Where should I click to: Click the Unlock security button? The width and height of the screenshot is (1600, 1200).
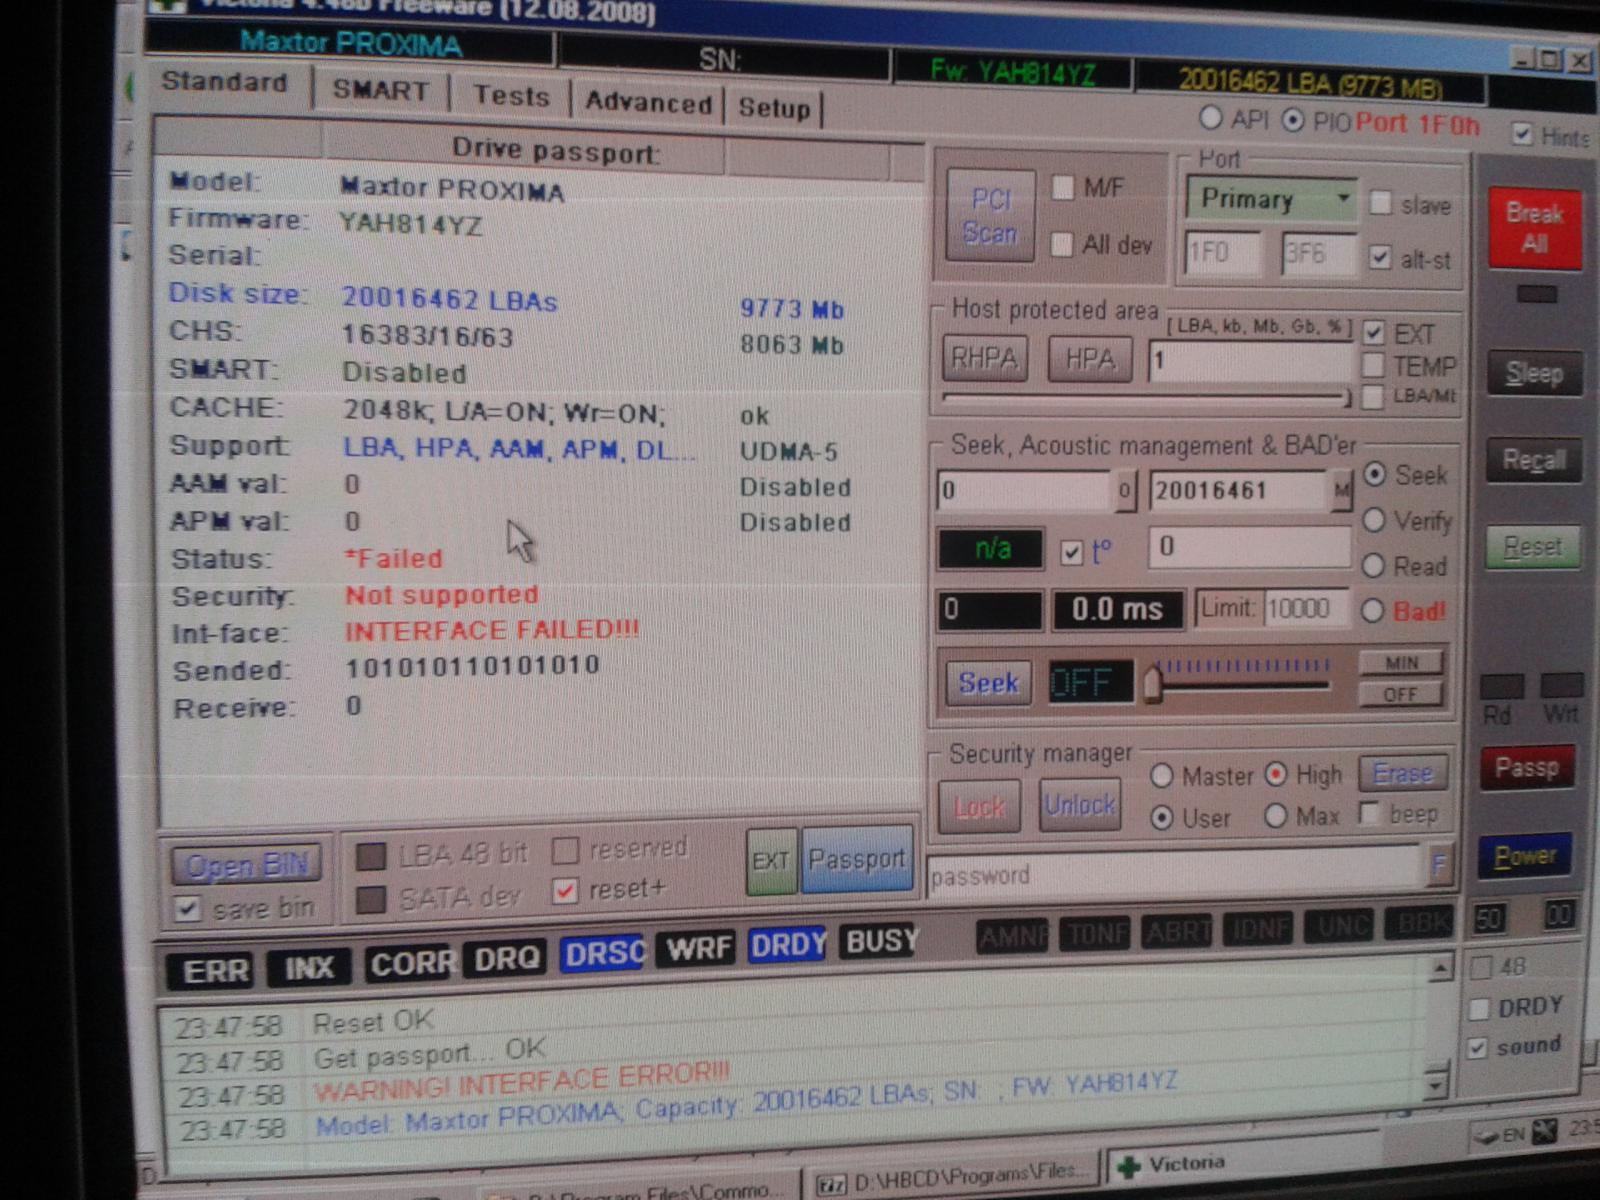click(x=1080, y=805)
